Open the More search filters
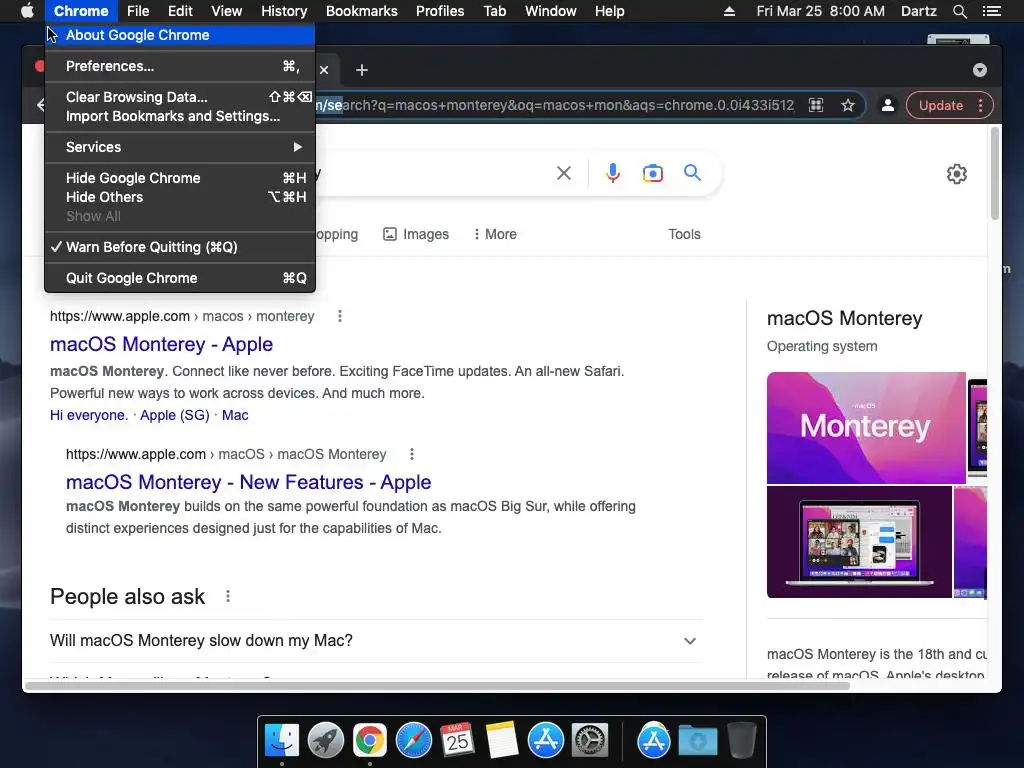Viewport: 1024px width, 768px height. [x=495, y=234]
